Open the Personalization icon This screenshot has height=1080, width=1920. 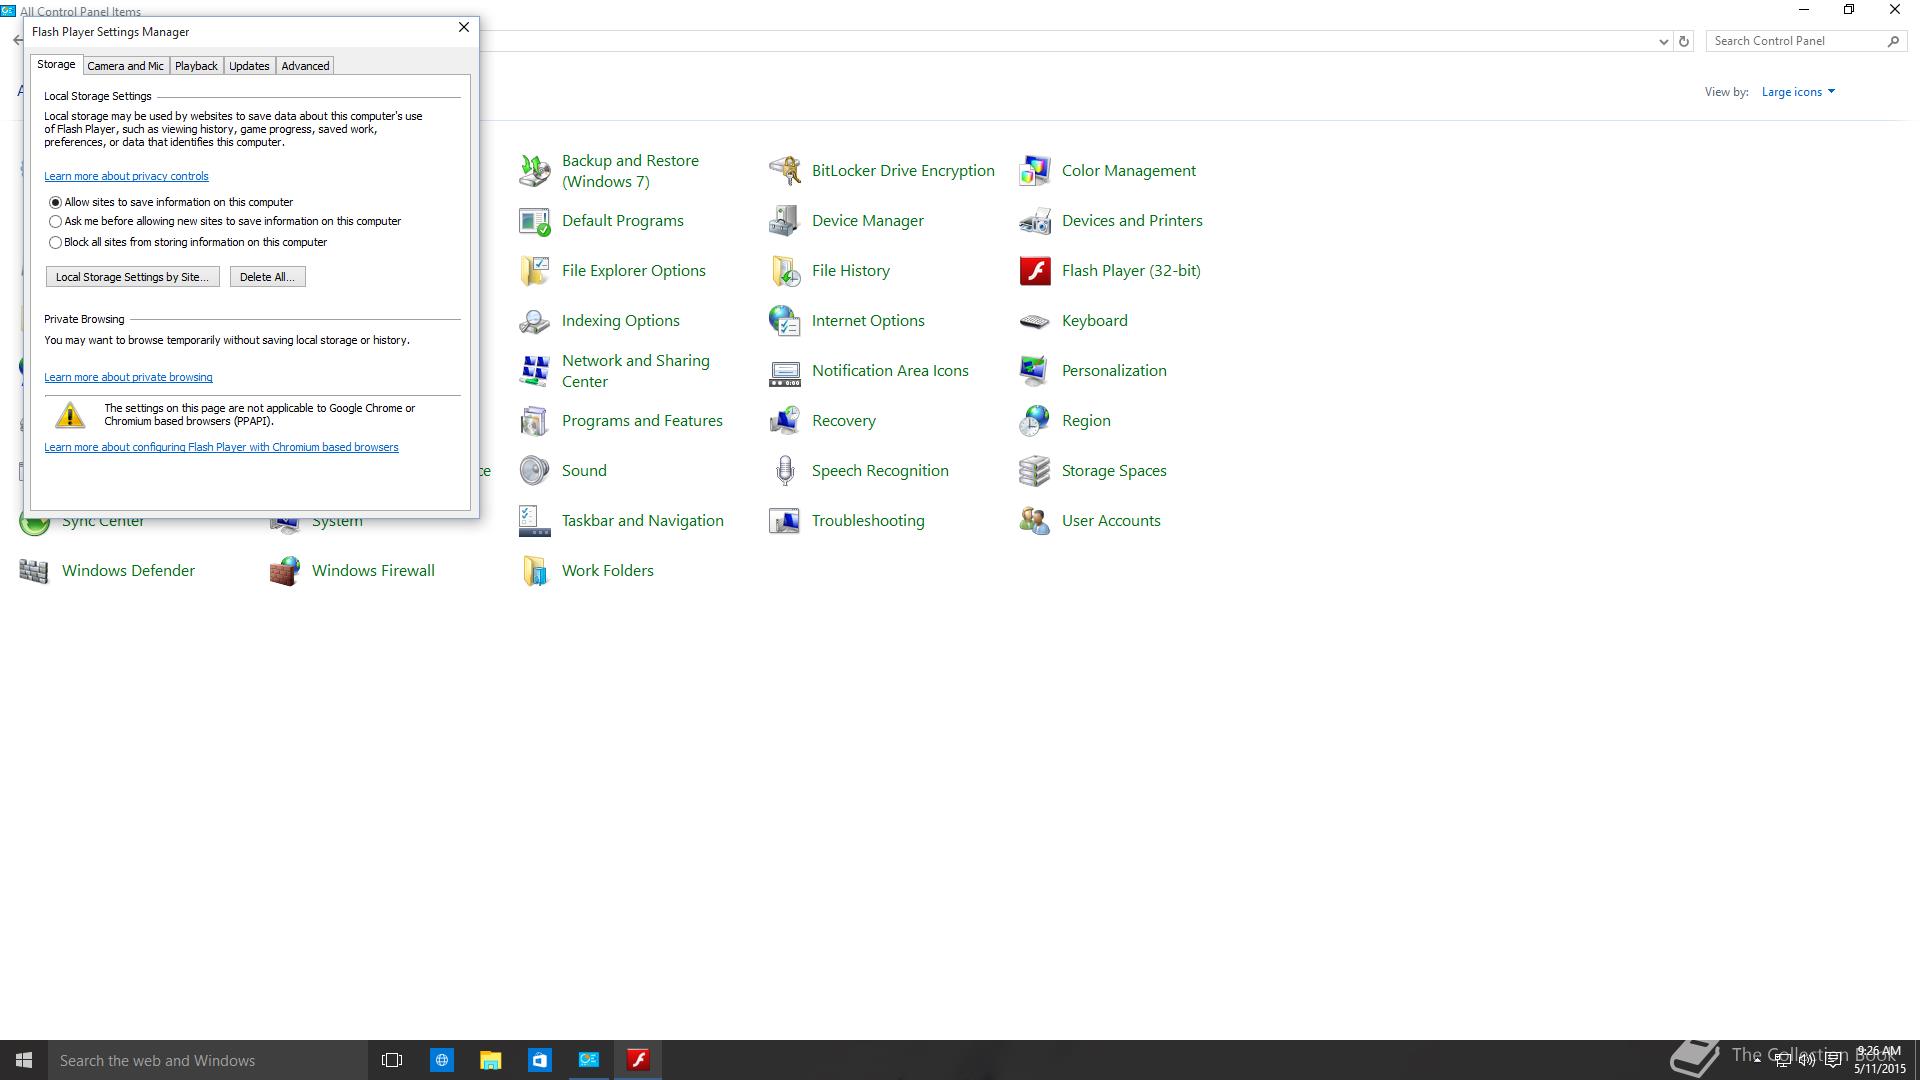click(1034, 371)
